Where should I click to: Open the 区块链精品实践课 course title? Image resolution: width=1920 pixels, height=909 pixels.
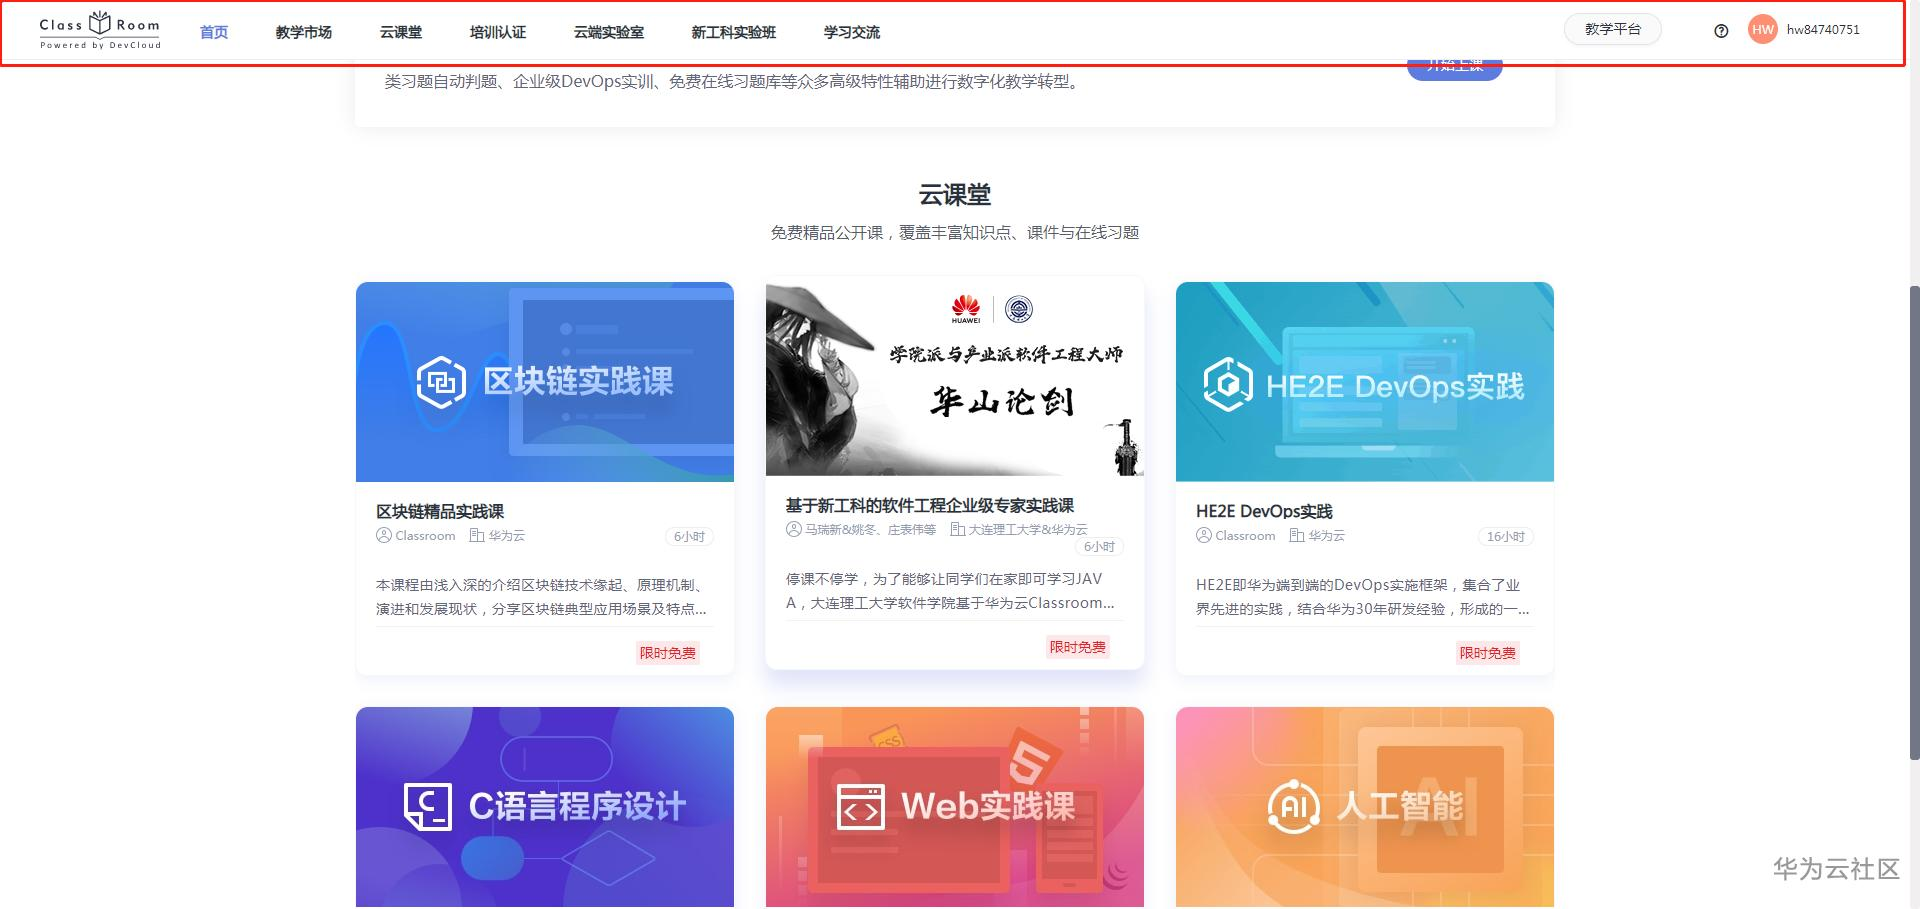(x=440, y=512)
